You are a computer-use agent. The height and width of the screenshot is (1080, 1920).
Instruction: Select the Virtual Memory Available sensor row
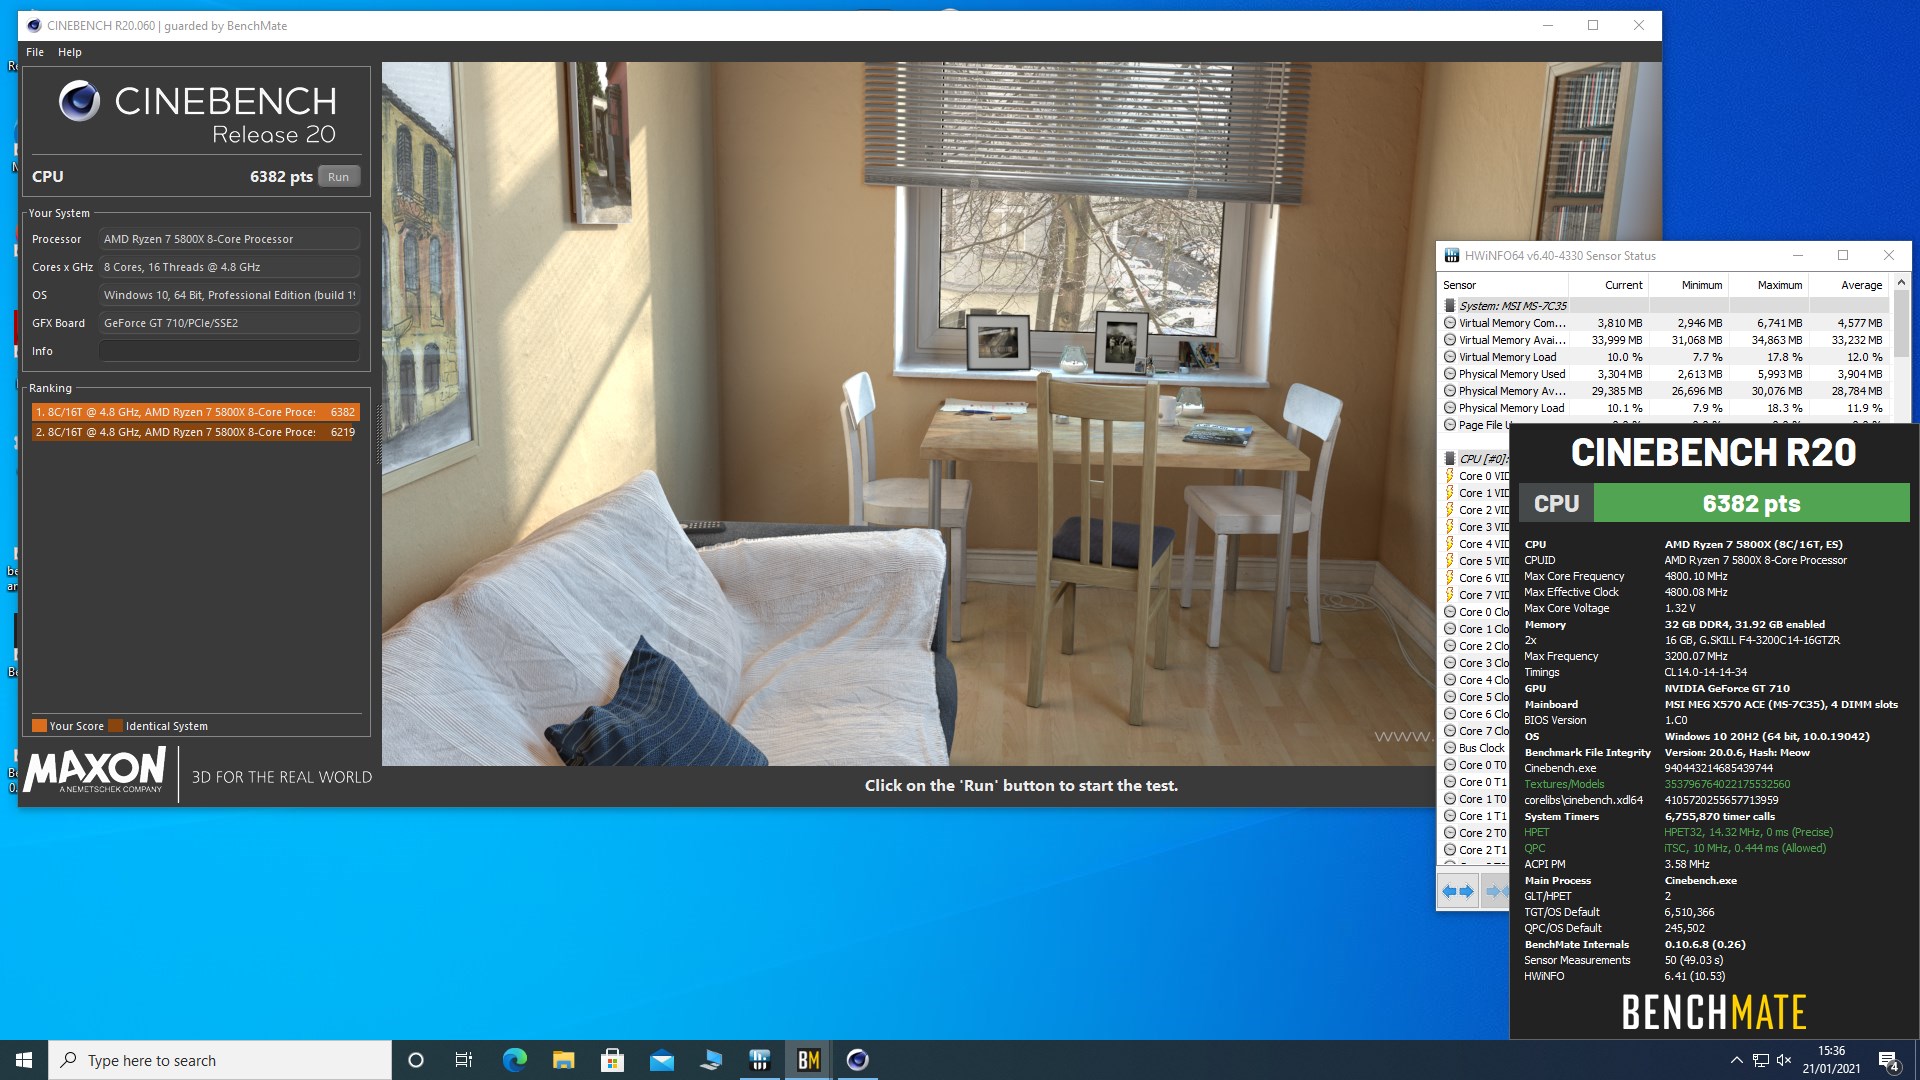(1664, 340)
